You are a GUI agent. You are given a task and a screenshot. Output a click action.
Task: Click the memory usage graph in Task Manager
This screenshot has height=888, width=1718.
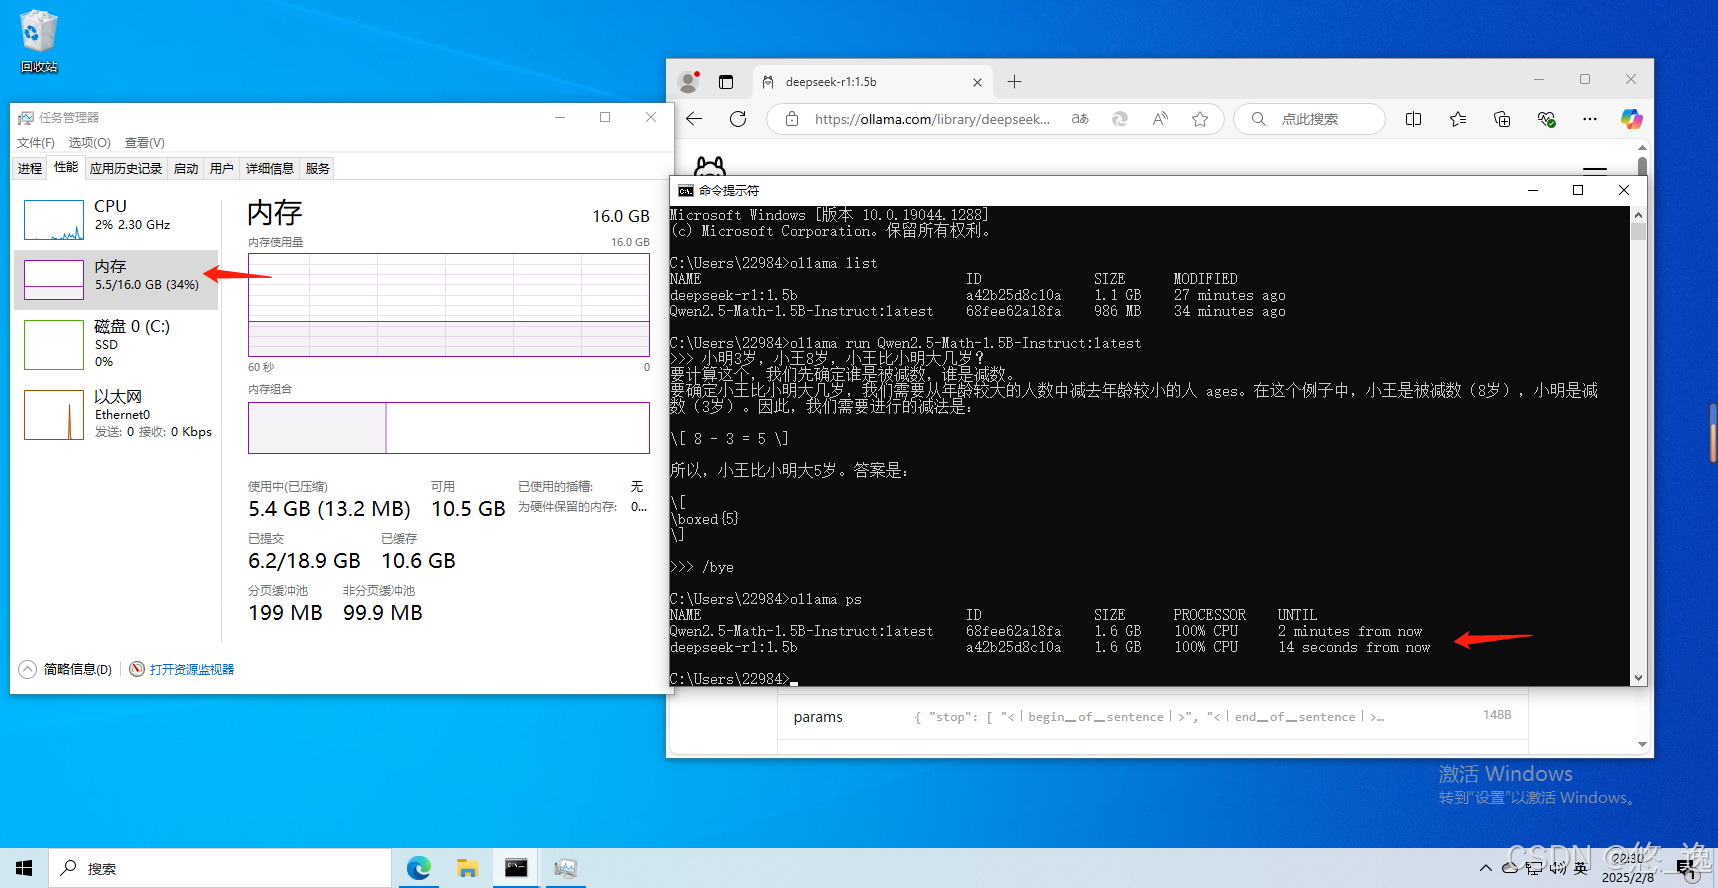(449, 305)
